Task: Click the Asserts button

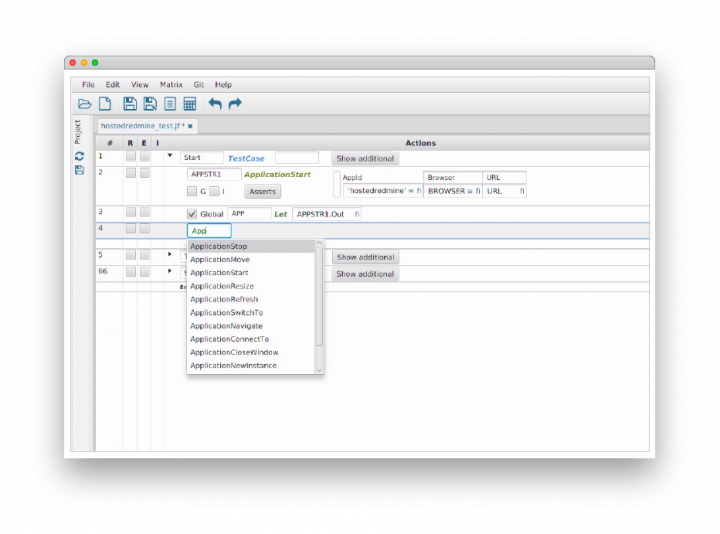Action: (263, 191)
